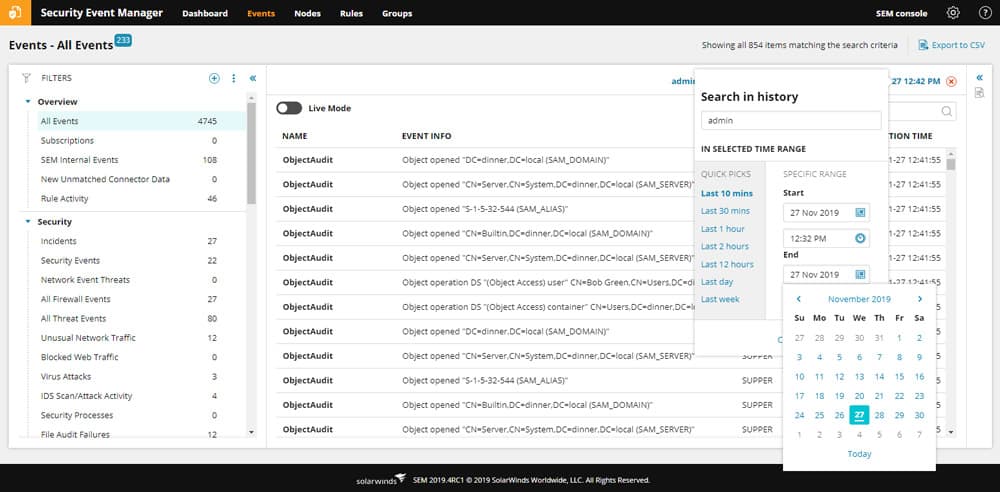
Task: Sort by the NAME column header
Action: [x=295, y=136]
